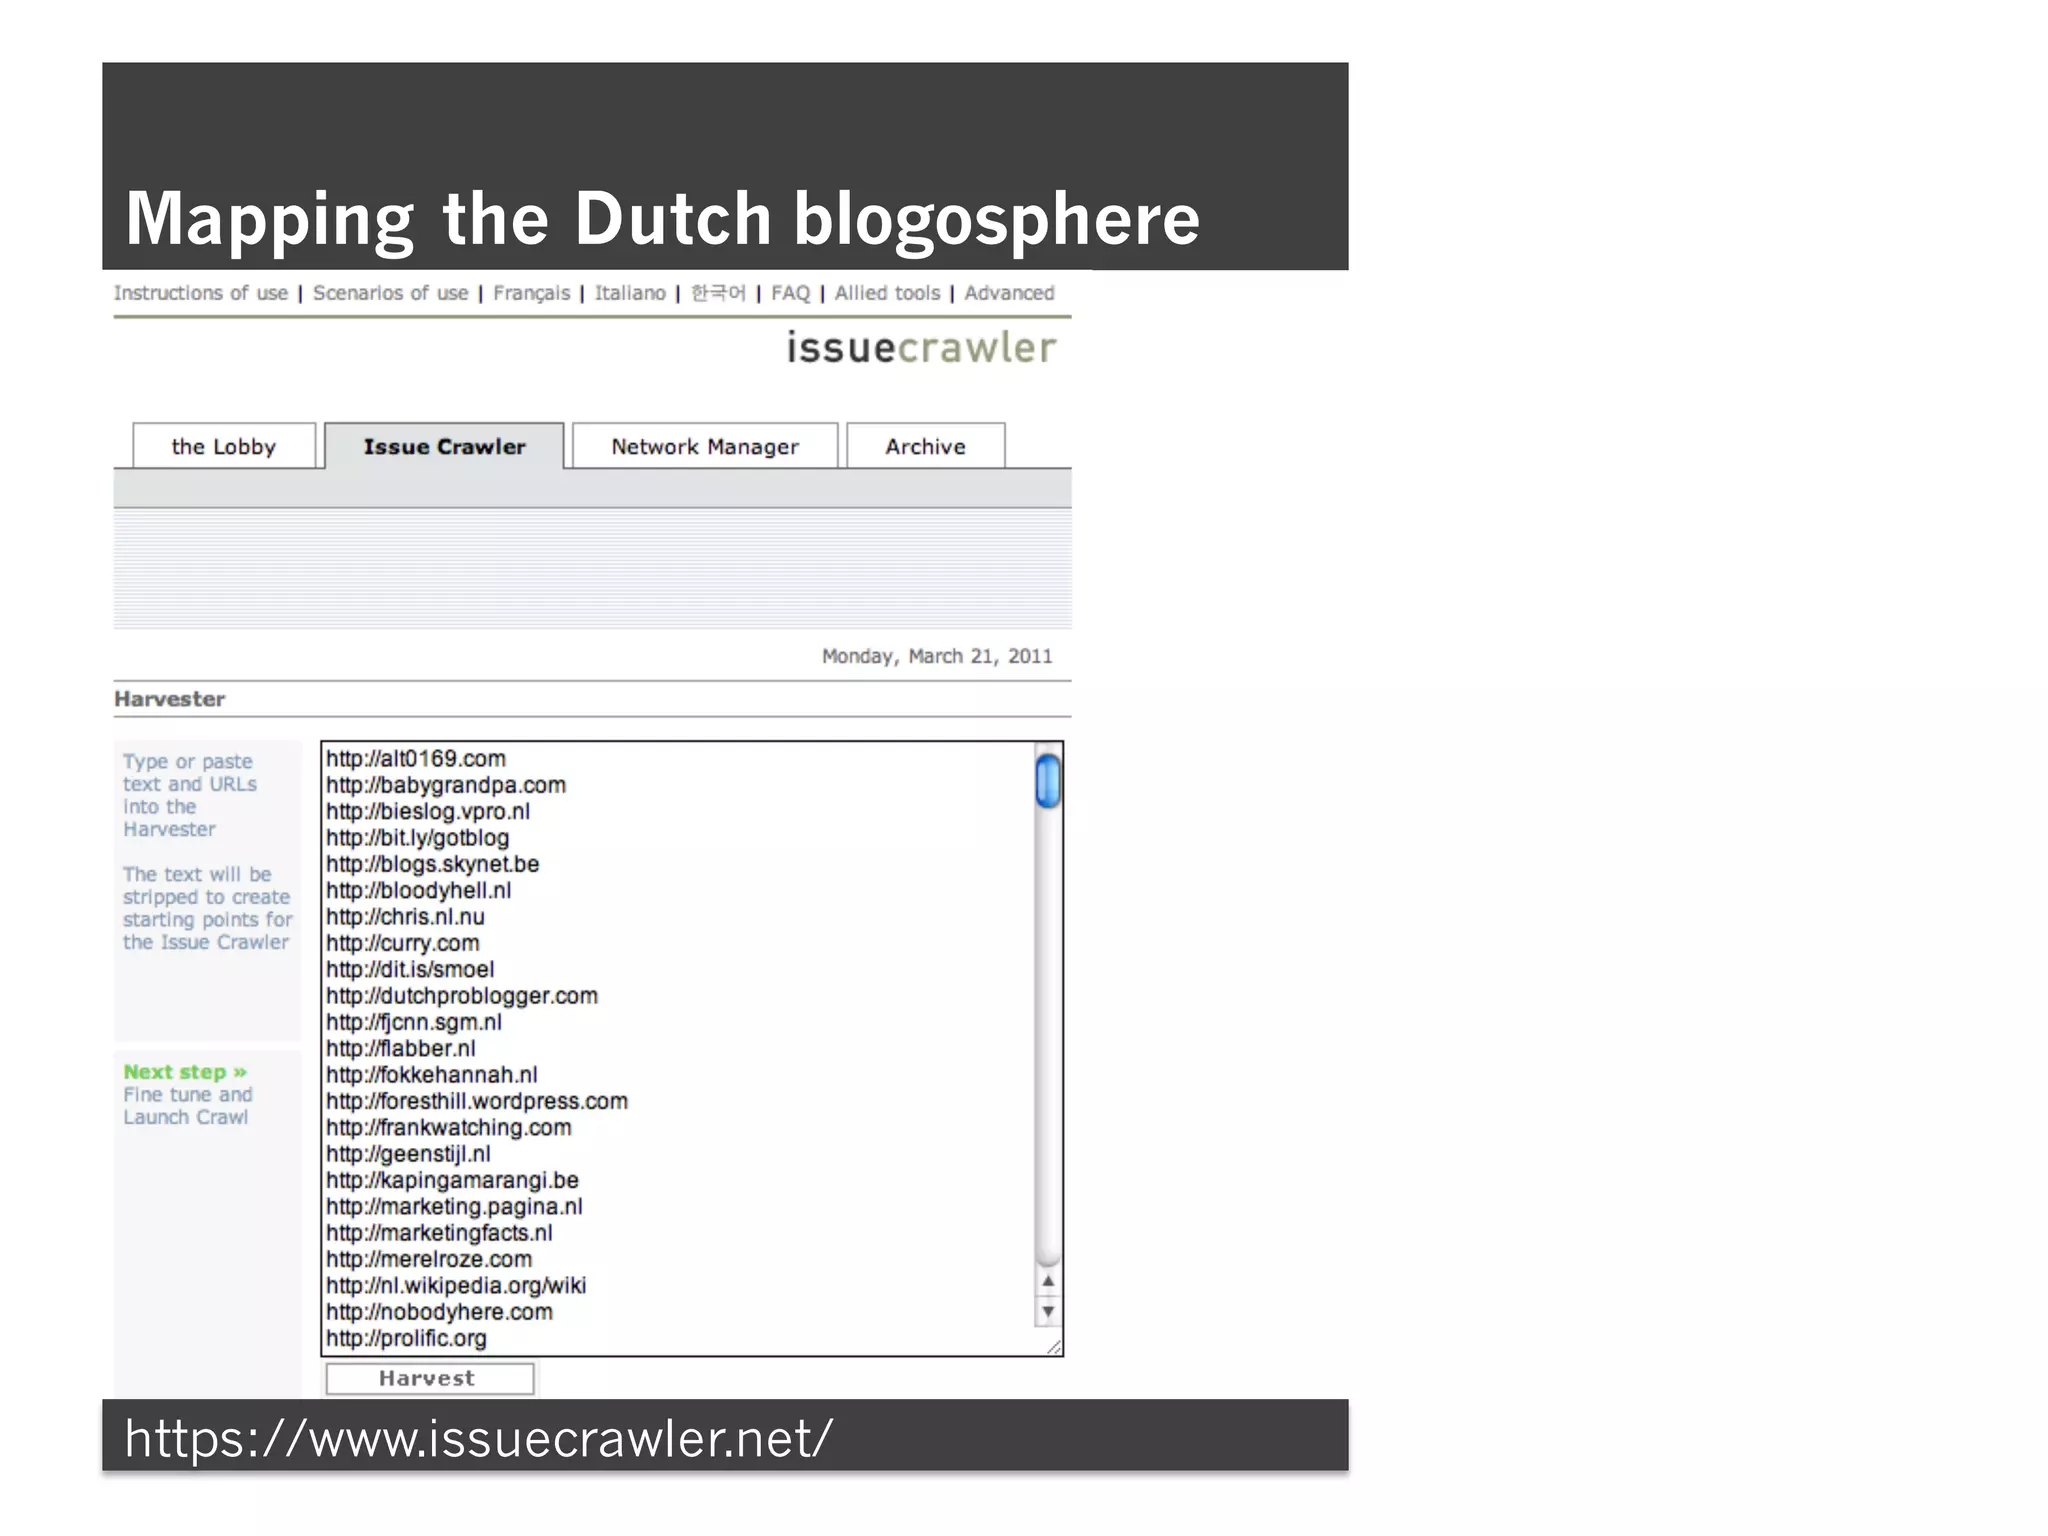Click the scroll up arrow in the Harvester box

click(x=1048, y=1281)
